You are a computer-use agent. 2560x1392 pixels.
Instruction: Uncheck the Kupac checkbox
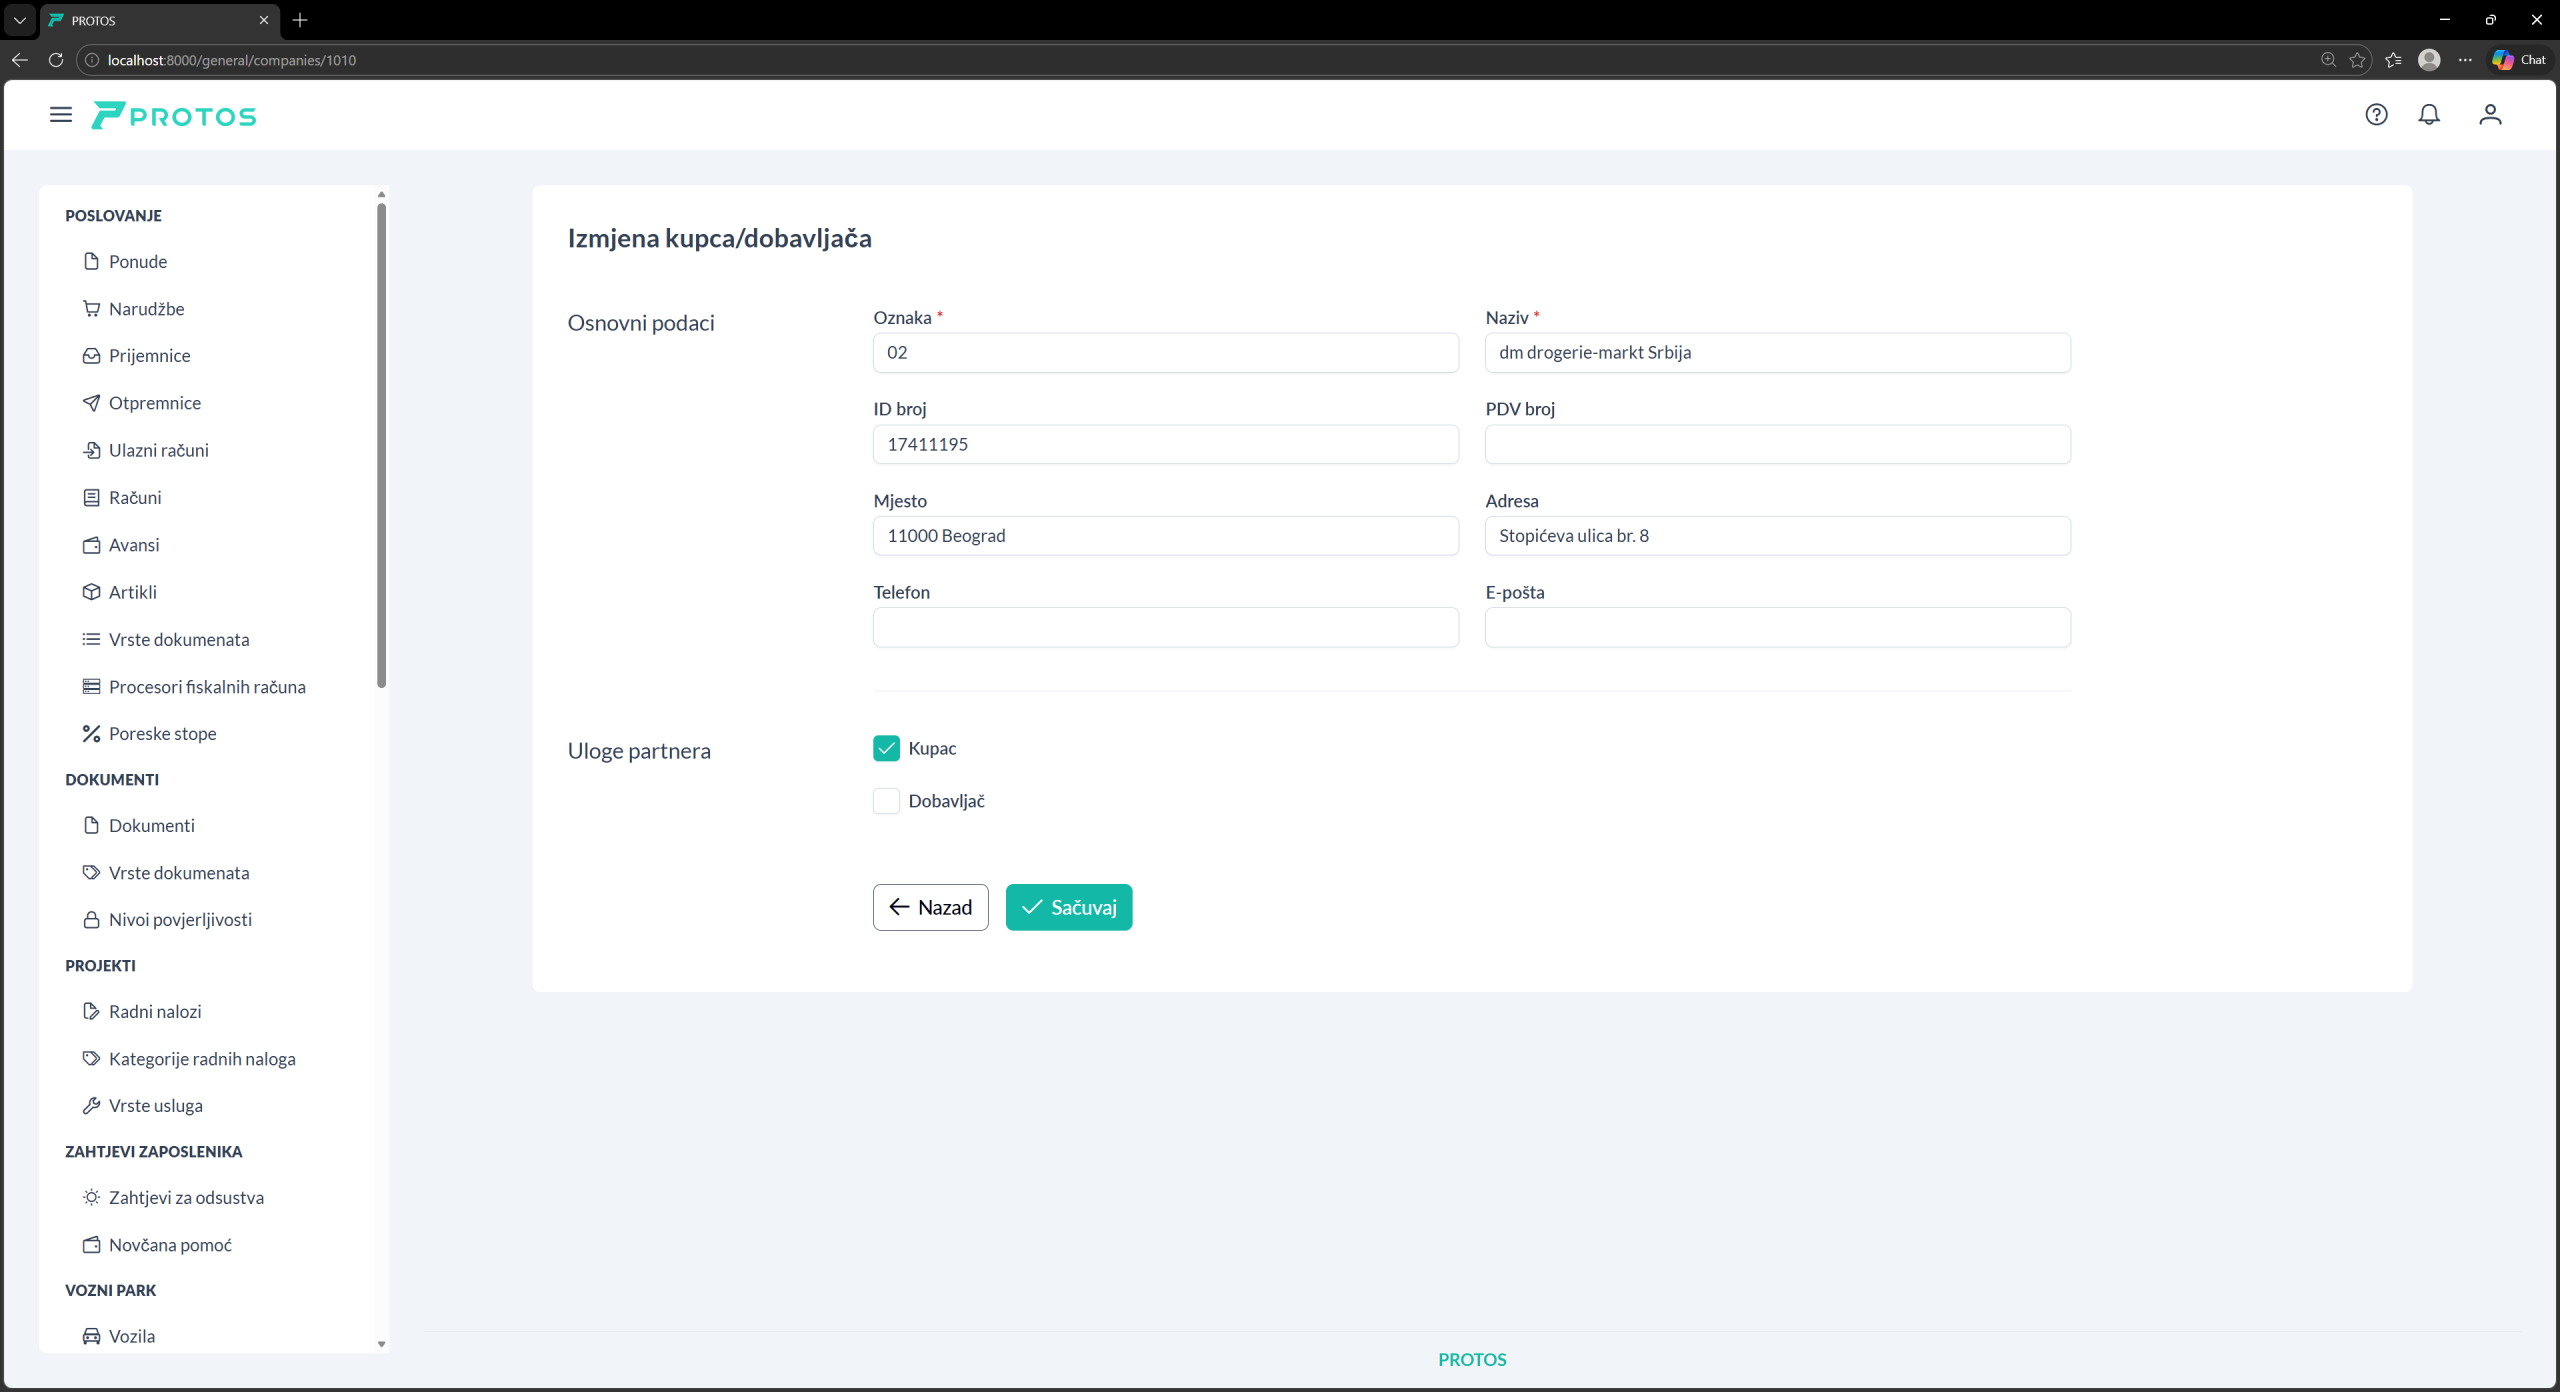coord(886,748)
